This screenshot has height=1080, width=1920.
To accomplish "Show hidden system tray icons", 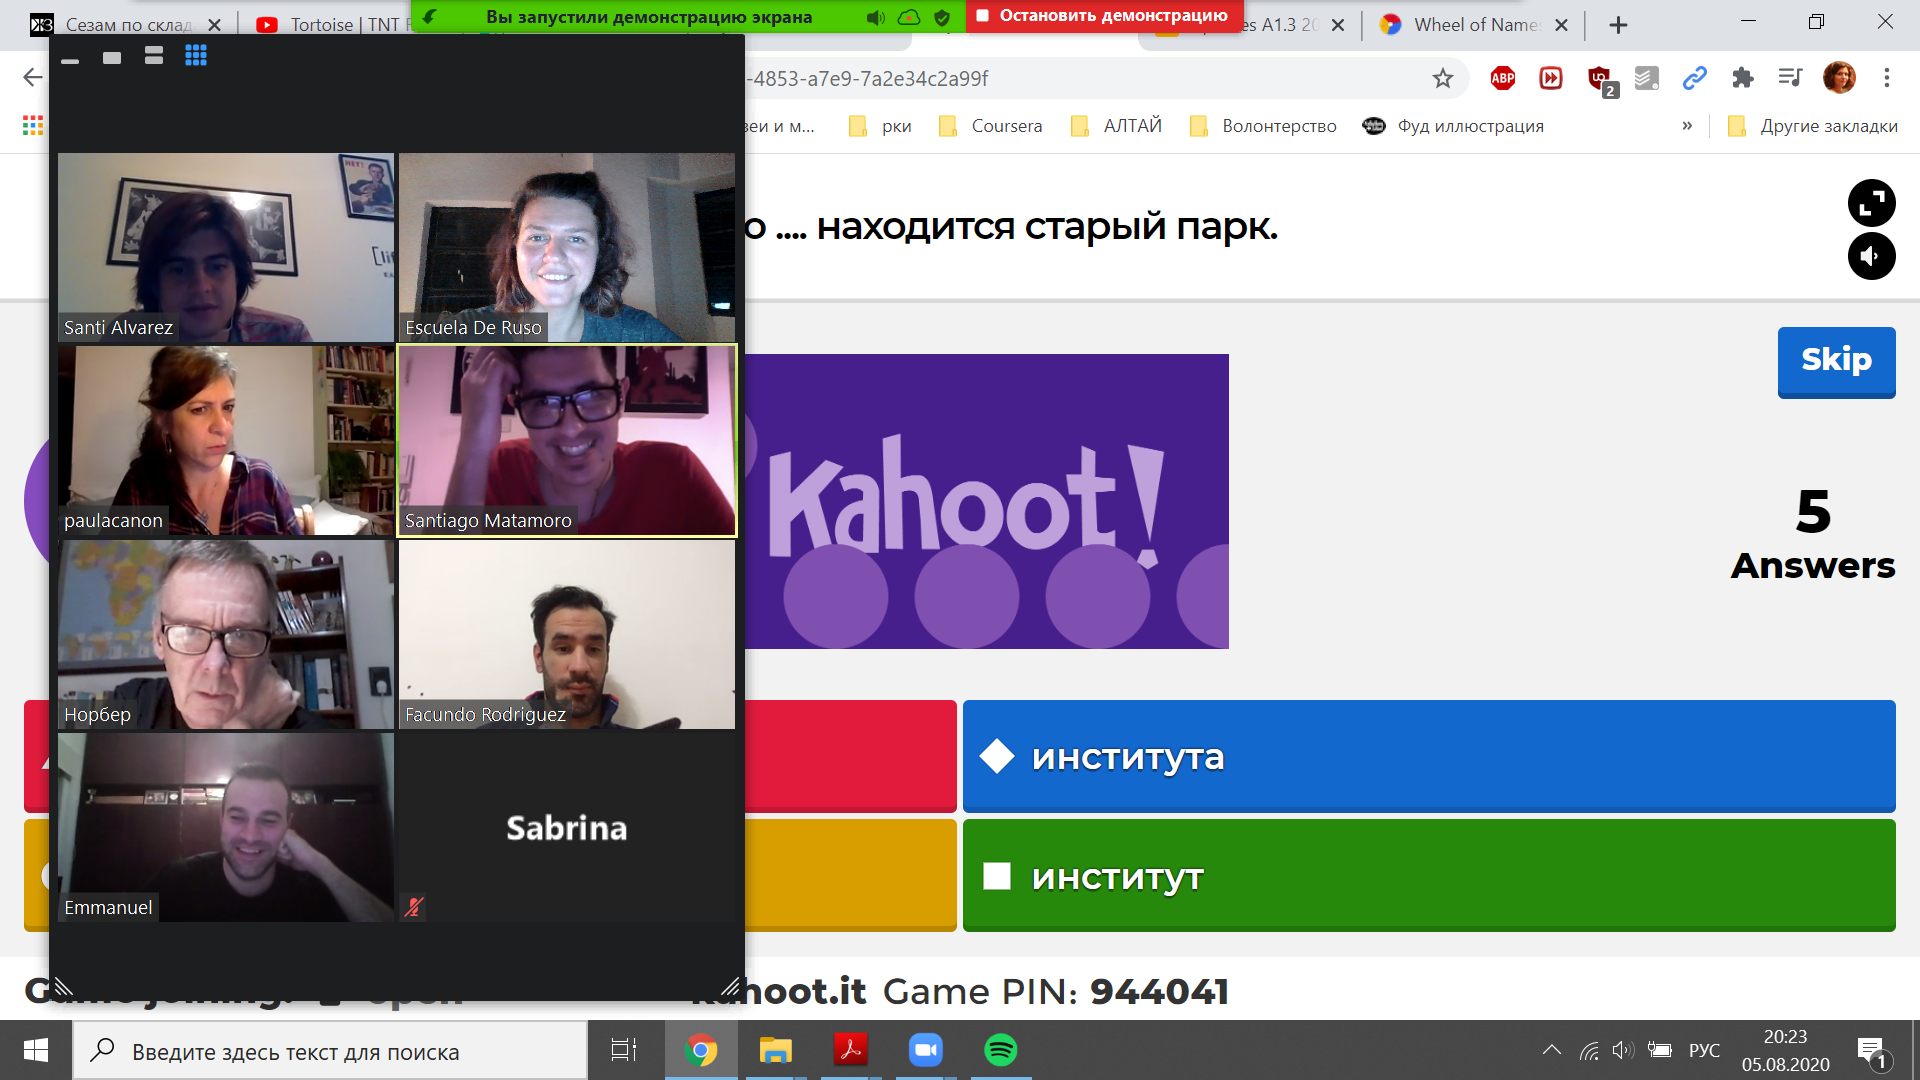I will [x=1551, y=1050].
